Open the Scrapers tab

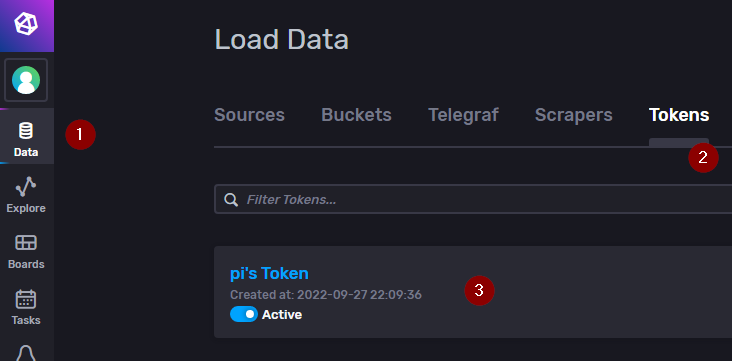(573, 115)
